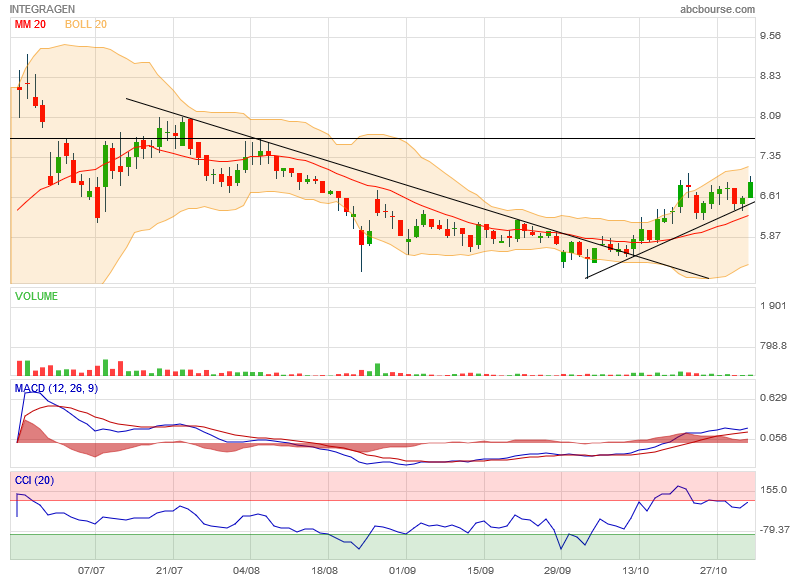The width and height of the screenshot is (800, 580).
Task: Click the 15/09 date label
Action: click(480, 570)
